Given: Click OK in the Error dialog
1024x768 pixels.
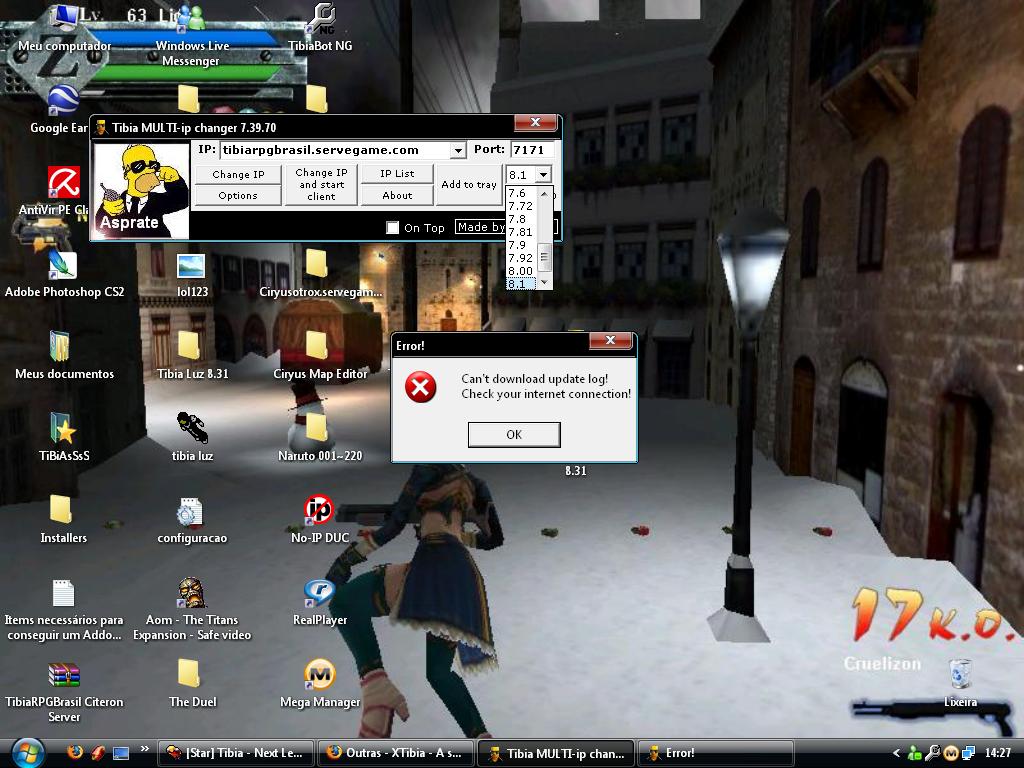Looking at the screenshot, I should pos(514,435).
